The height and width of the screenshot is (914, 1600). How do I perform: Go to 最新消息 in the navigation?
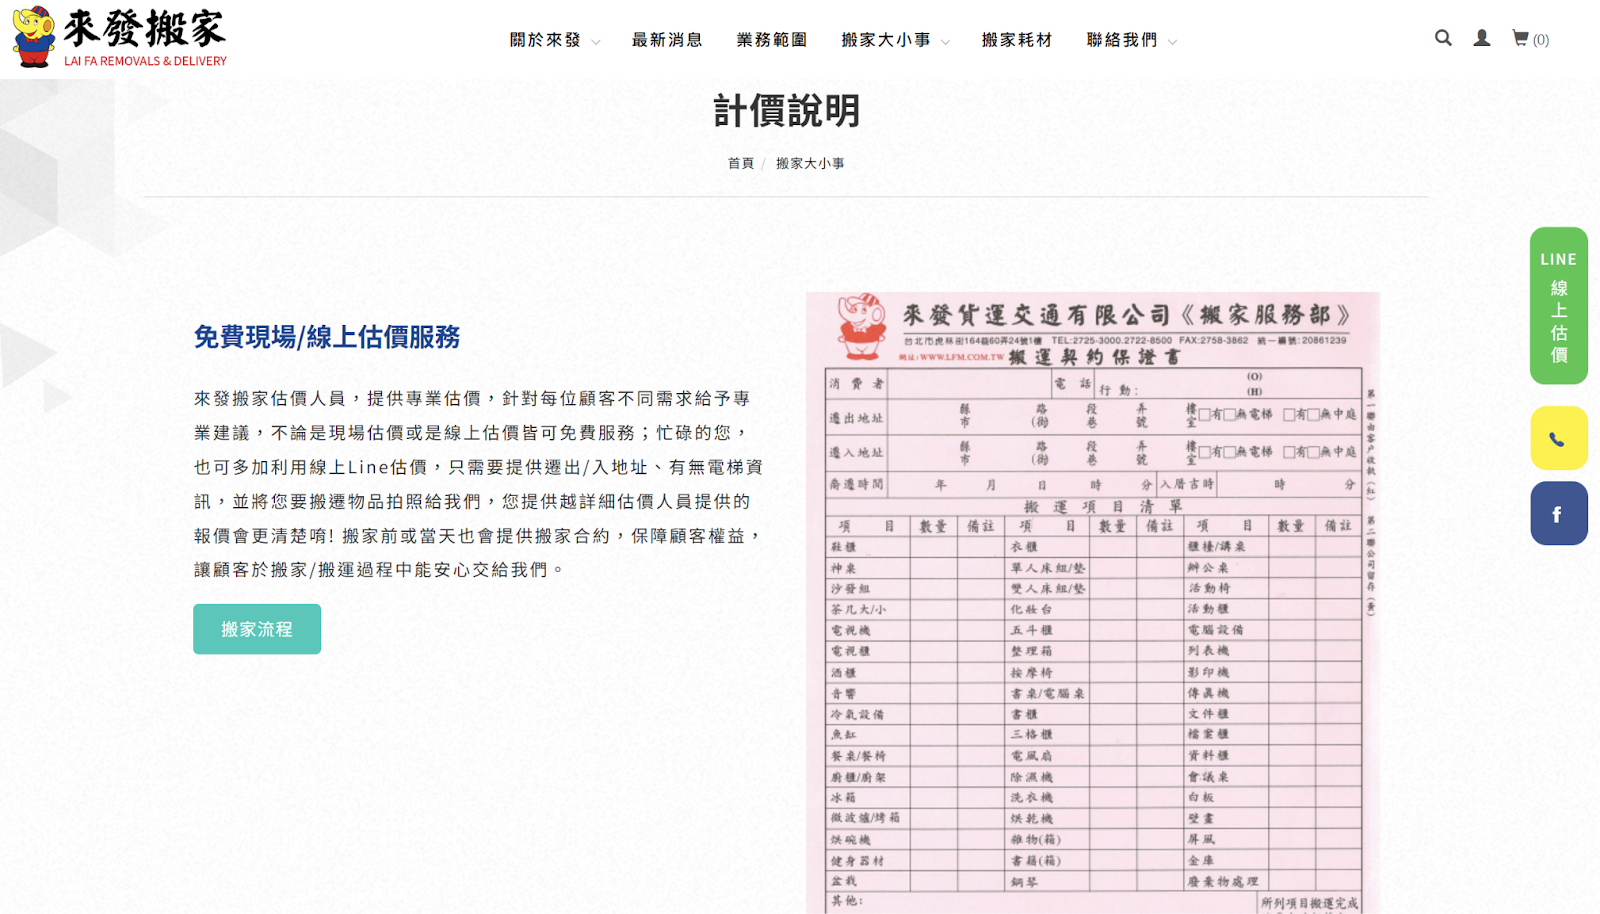[667, 40]
